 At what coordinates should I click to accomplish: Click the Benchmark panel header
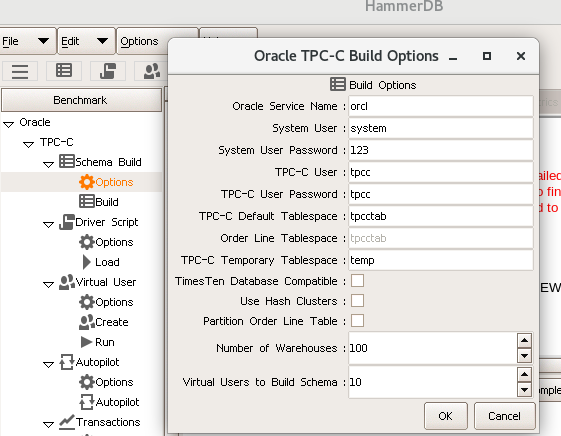81,100
